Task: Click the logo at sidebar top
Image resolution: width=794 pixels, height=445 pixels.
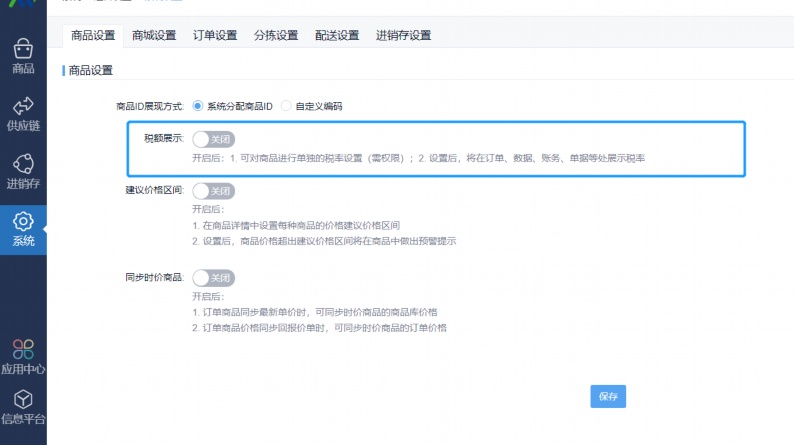Action: tap(23, 3)
